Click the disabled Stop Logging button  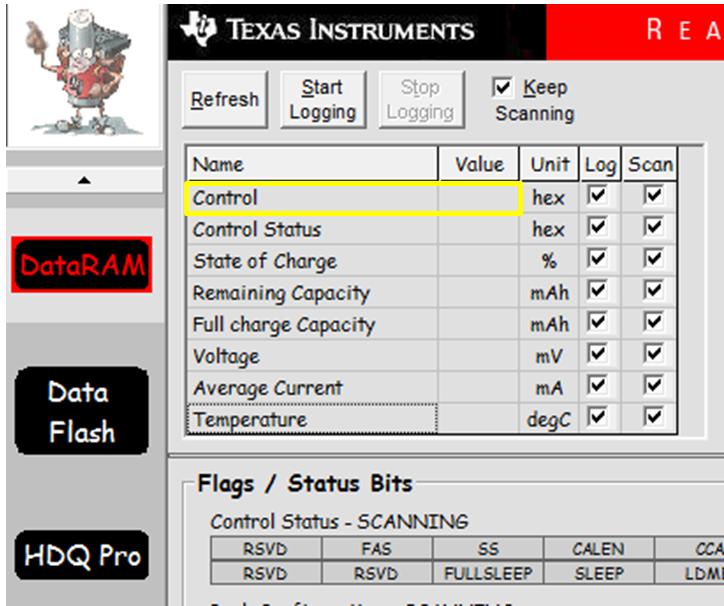pos(421,99)
